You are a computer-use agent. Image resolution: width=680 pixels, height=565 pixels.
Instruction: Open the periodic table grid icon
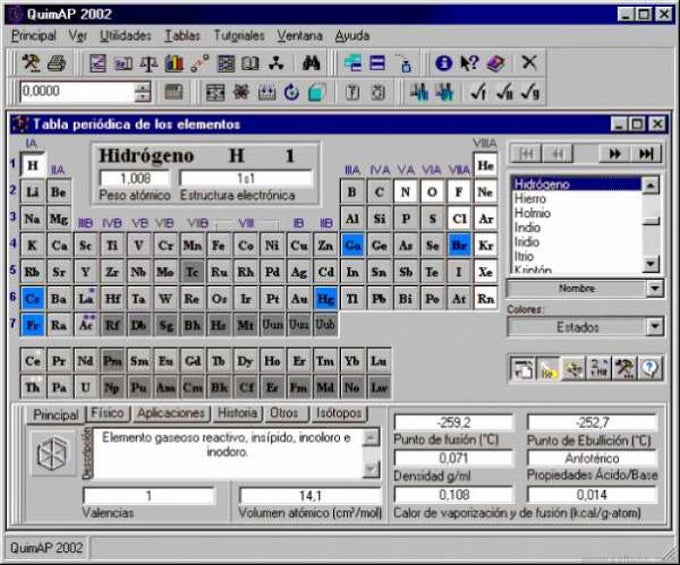[x=226, y=63]
